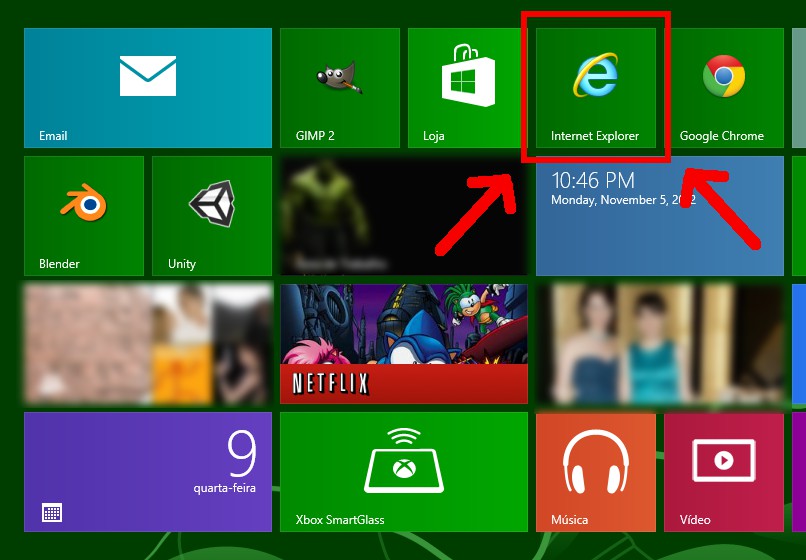Click the NETFLIX logo text
This screenshot has width=806, height=560.
point(331,384)
